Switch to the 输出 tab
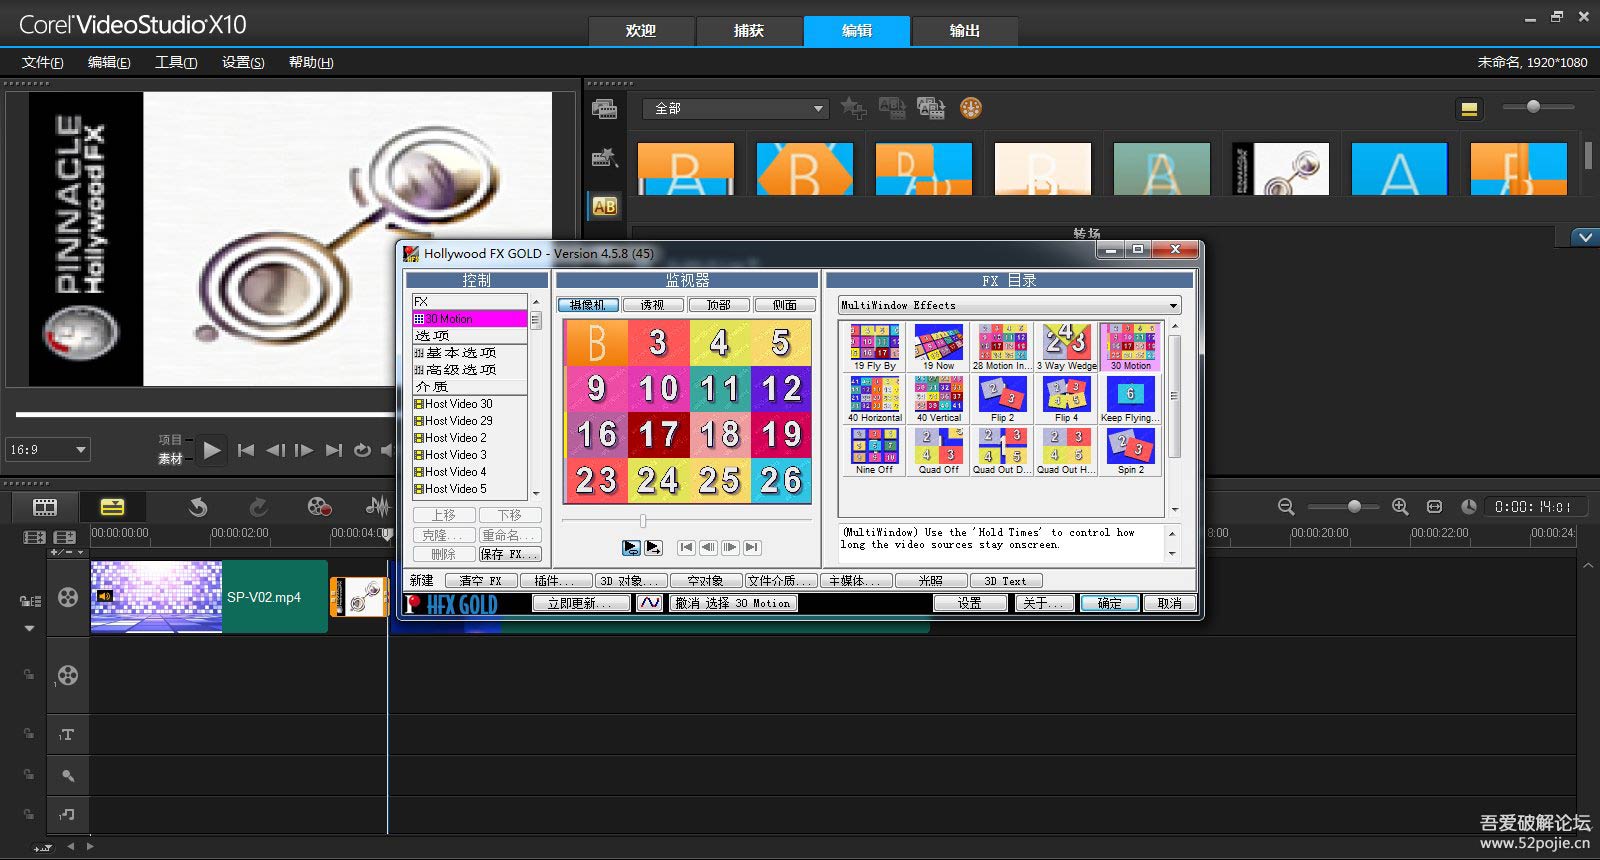This screenshot has width=1600, height=860. 964,31
